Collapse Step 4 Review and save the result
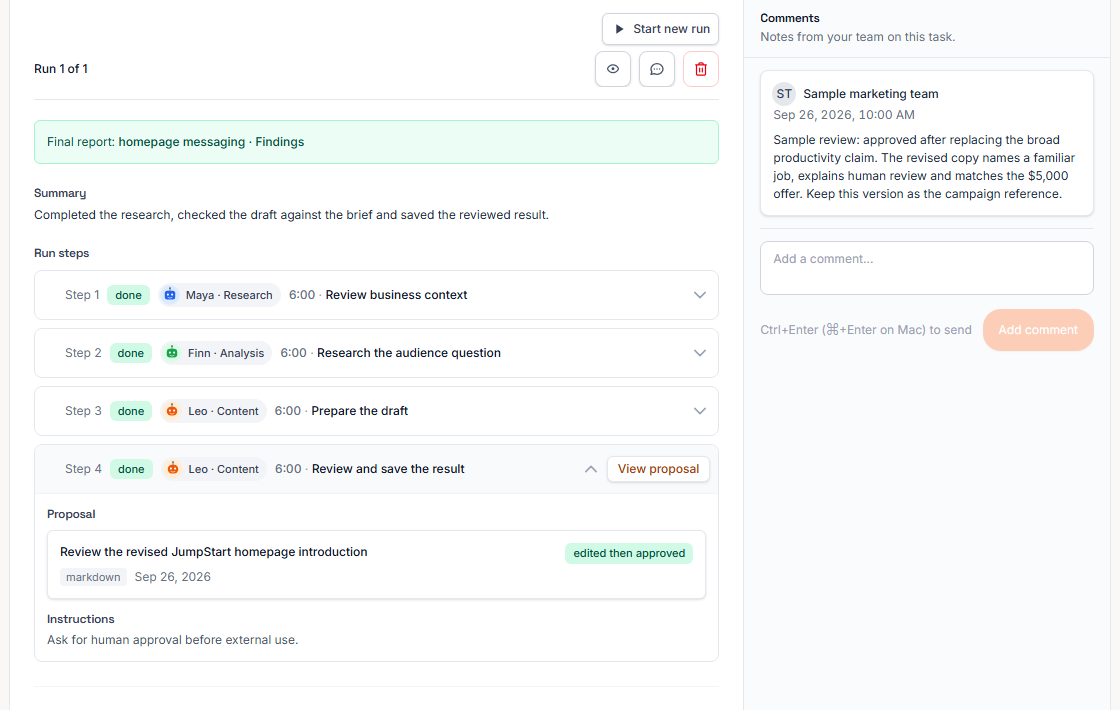This screenshot has height=710, width=1120. 591,469
